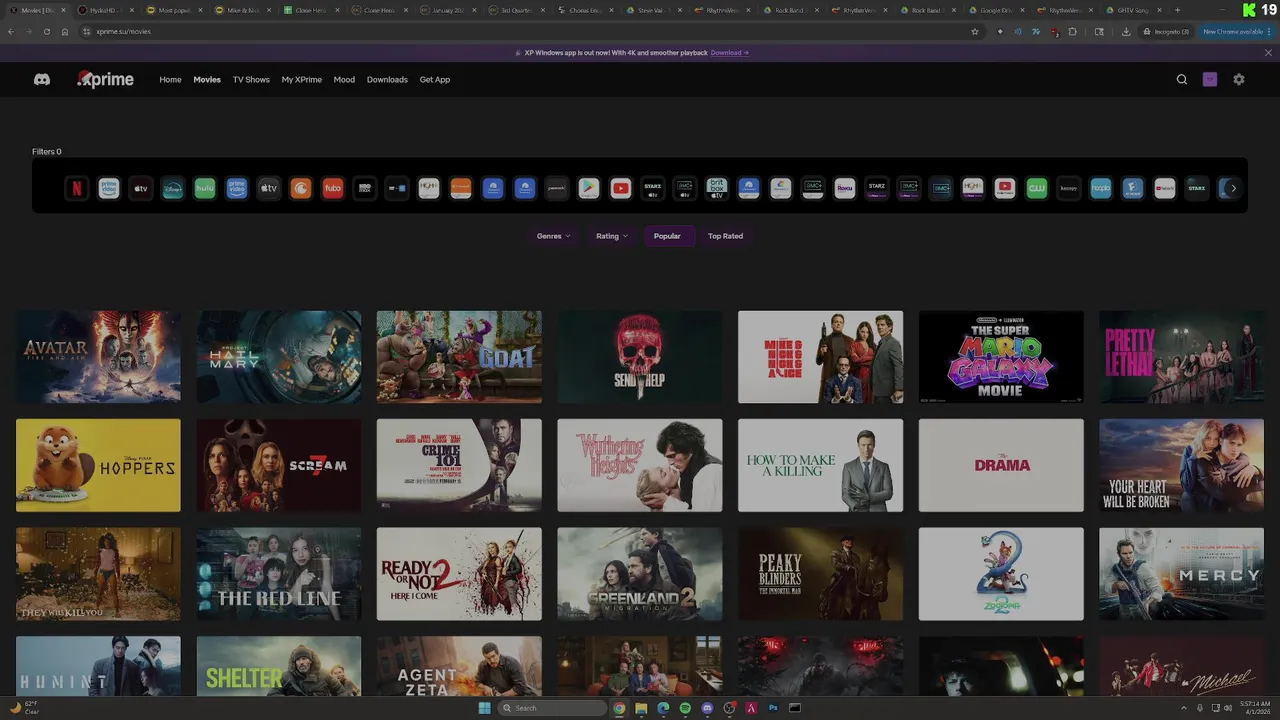Click the Windows Start button

tap(485, 708)
